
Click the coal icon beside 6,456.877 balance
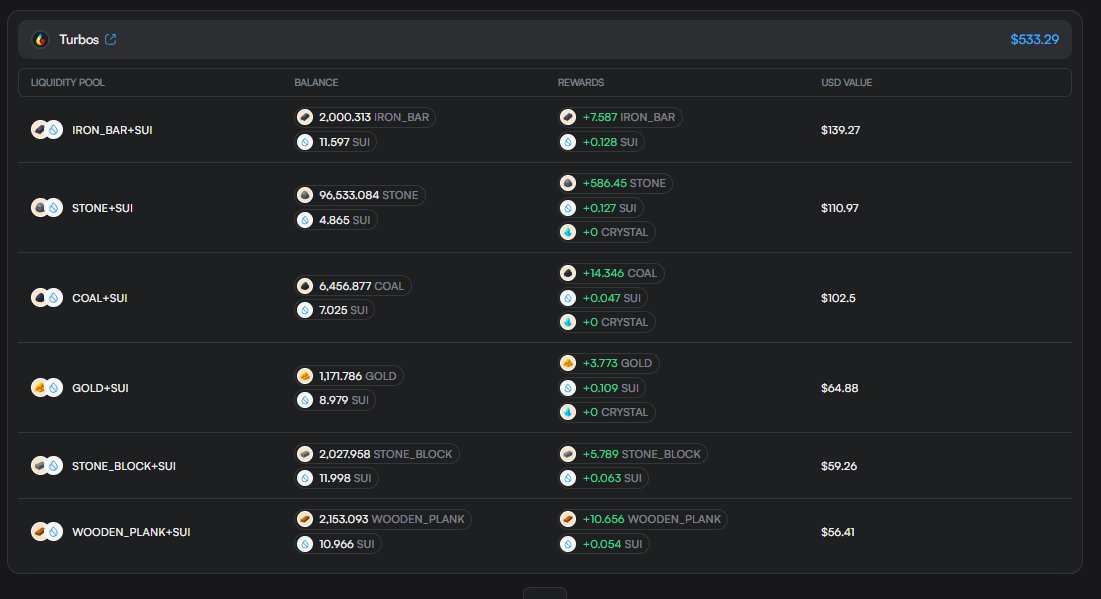[305, 286]
